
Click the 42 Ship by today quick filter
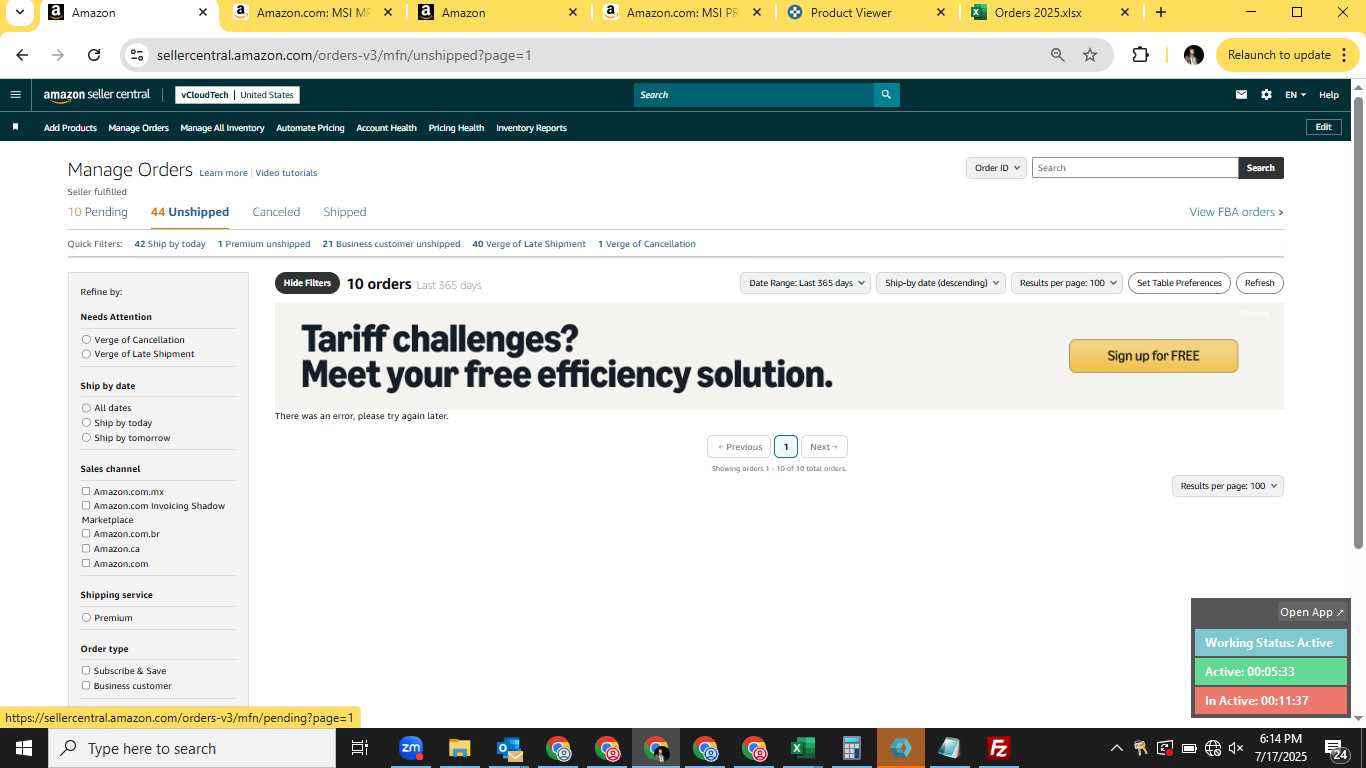click(170, 244)
